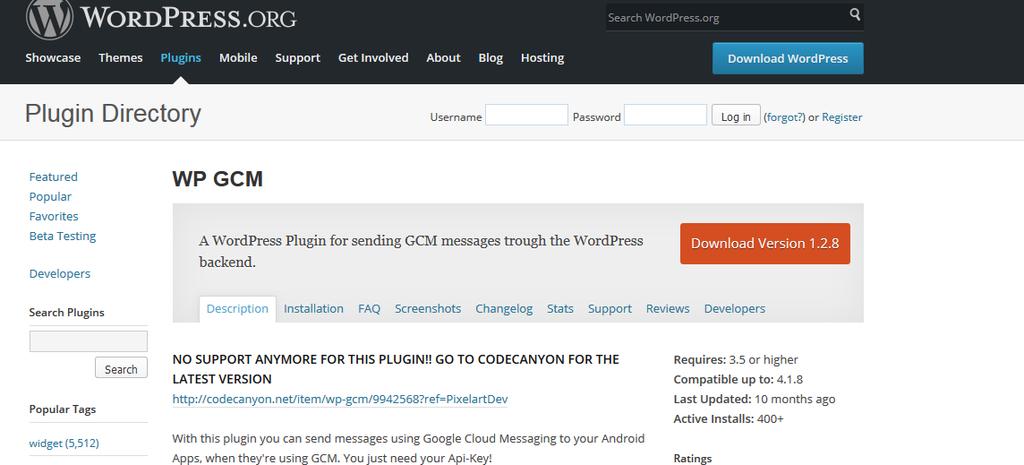Switch to the Stats tab

(560, 309)
